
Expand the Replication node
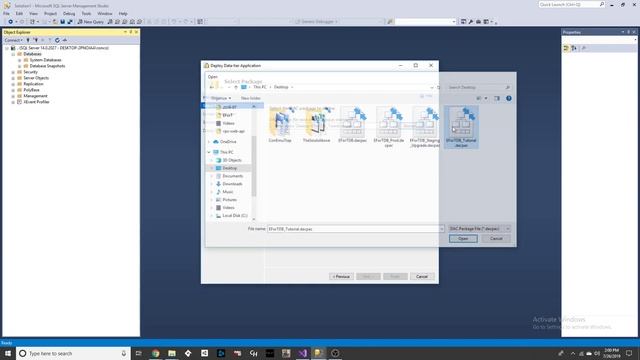point(13,84)
